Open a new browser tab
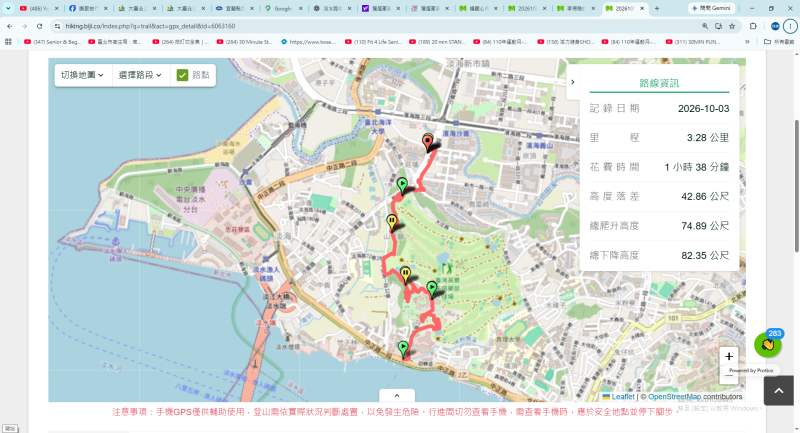The width and height of the screenshot is (800, 433). (657, 8)
